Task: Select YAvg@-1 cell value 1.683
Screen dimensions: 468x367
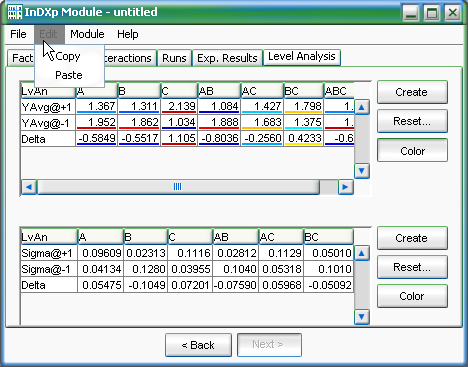Action: 262,123
